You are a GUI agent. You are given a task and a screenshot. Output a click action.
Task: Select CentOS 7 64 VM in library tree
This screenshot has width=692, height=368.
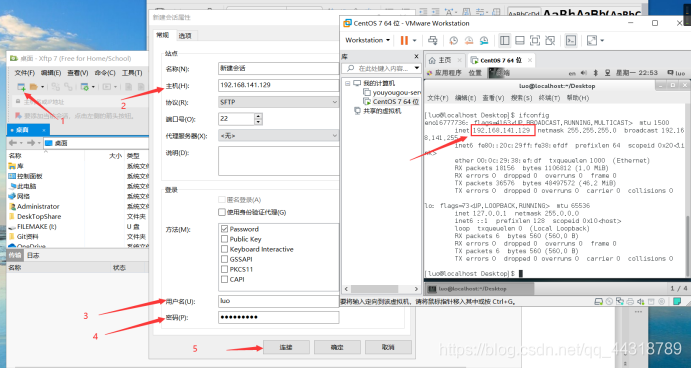(x=391, y=101)
